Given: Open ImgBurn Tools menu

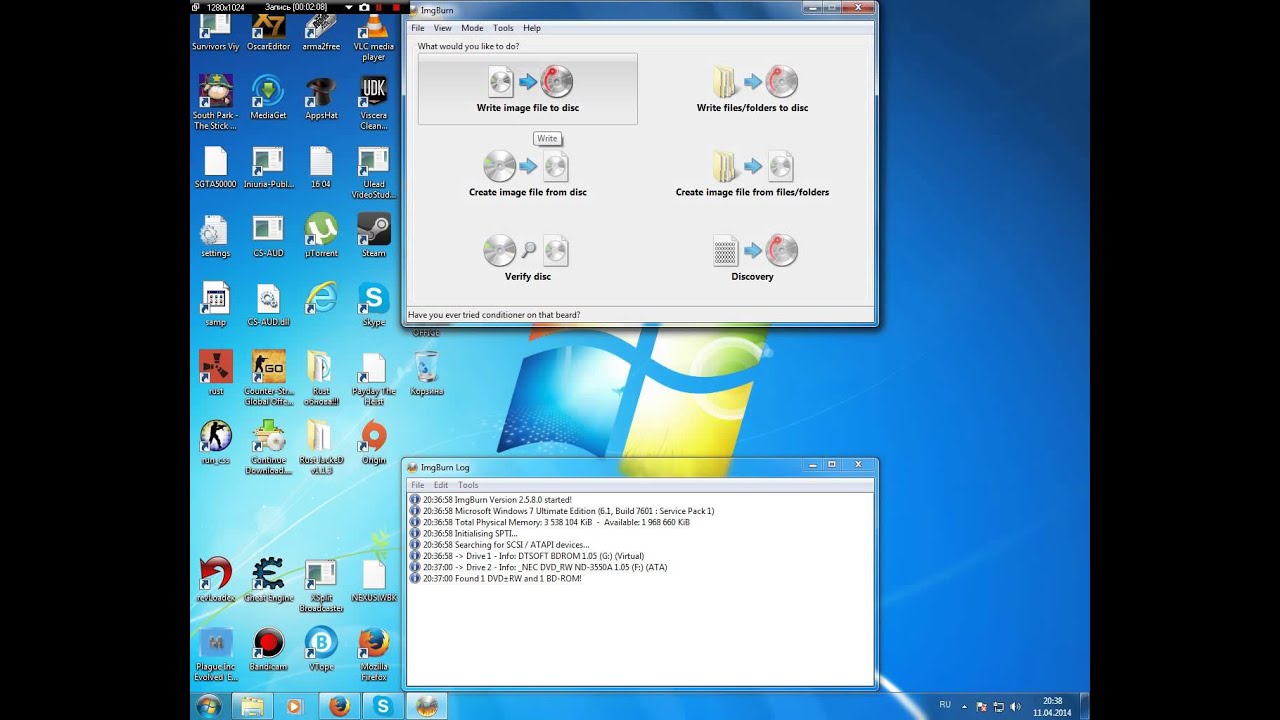Looking at the screenshot, I should click(503, 28).
